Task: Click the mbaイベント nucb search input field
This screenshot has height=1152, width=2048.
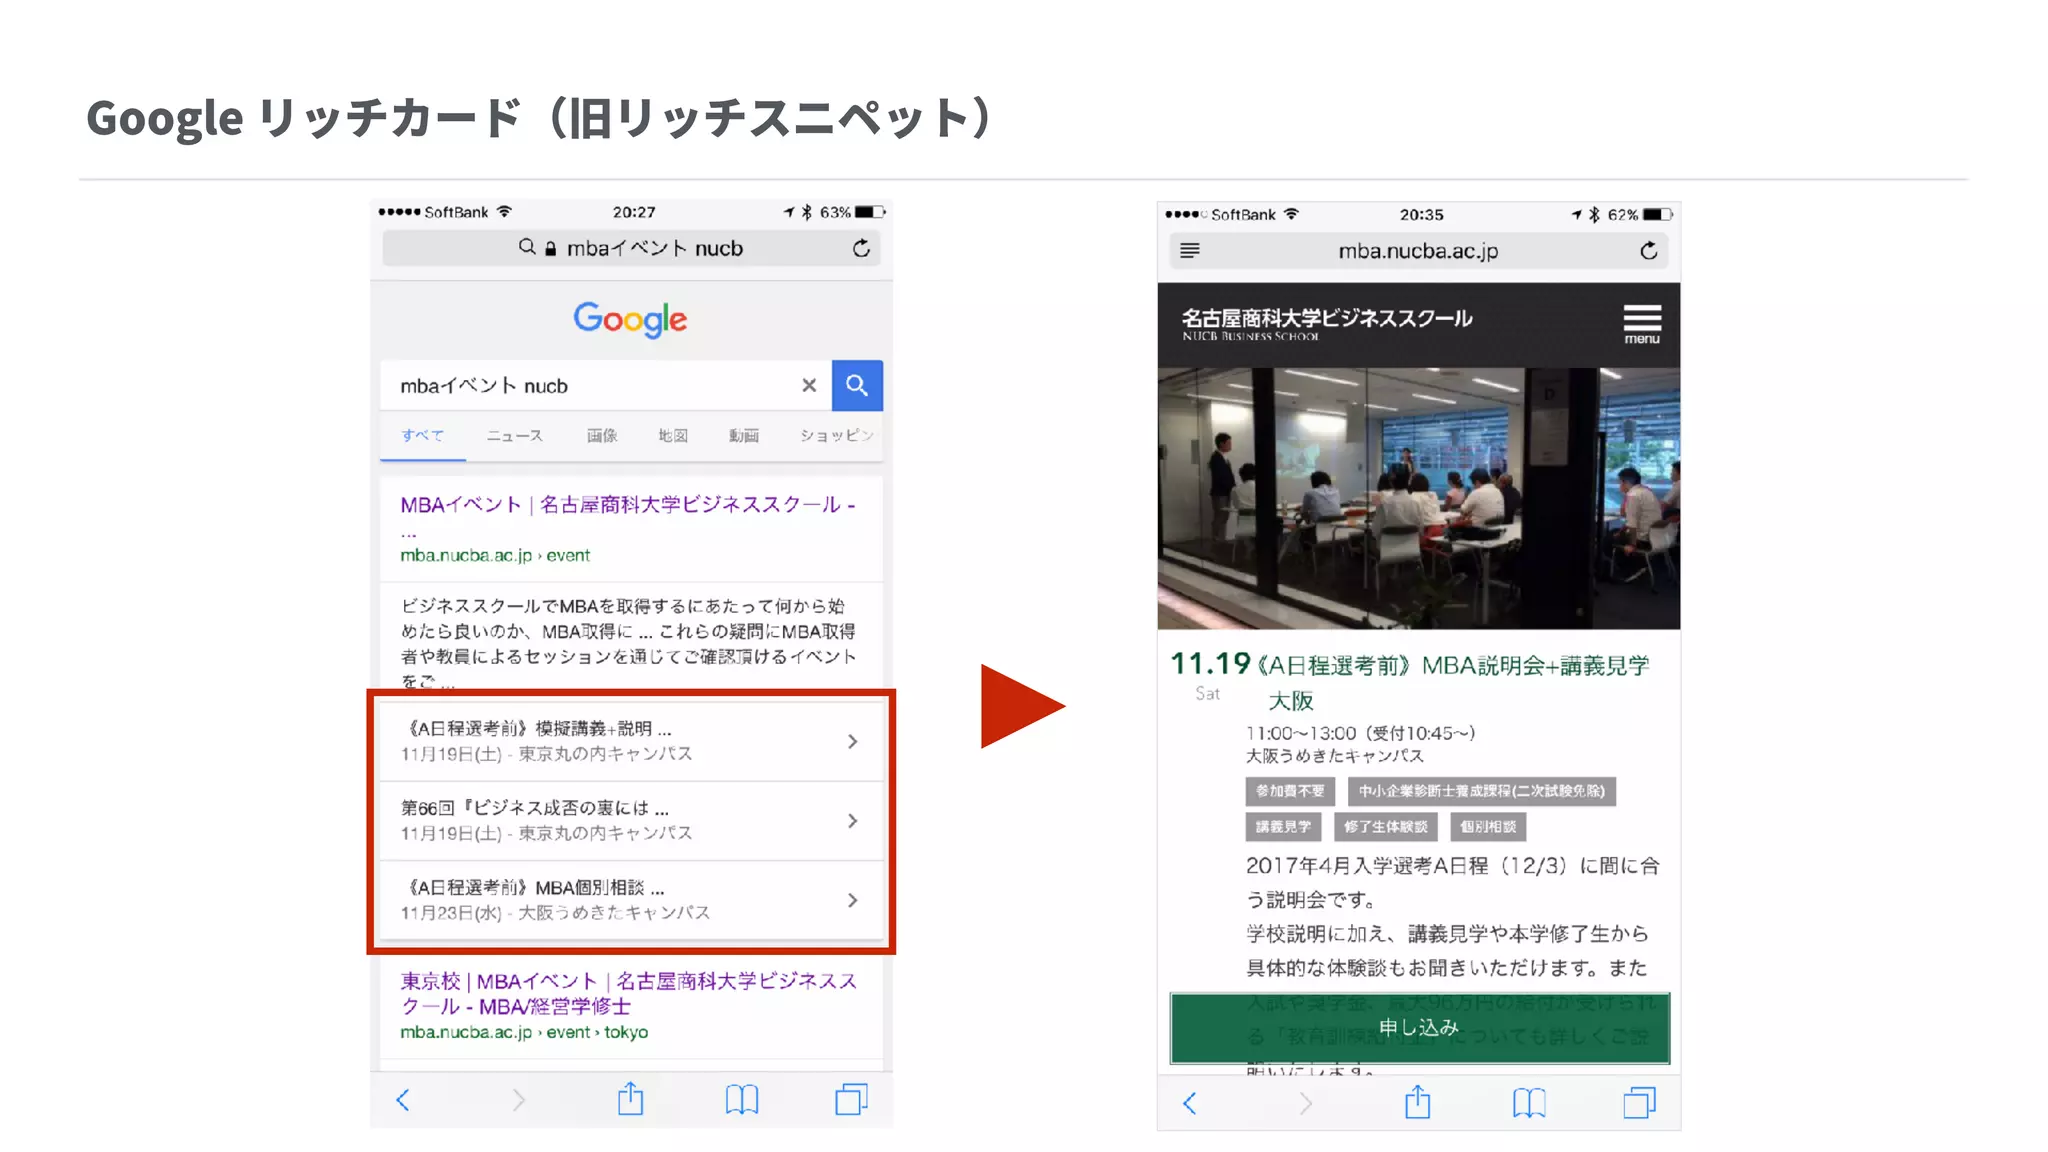Action: tap(605, 385)
